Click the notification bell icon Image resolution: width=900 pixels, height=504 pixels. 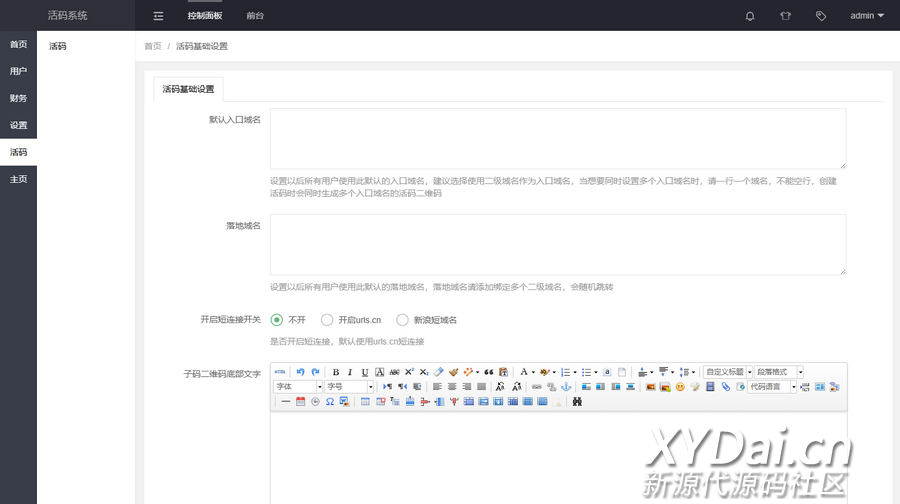tap(750, 16)
